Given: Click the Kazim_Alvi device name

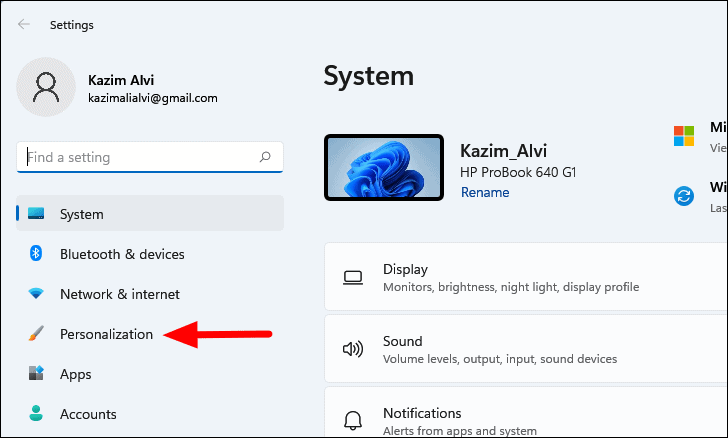Looking at the screenshot, I should click(503, 151).
